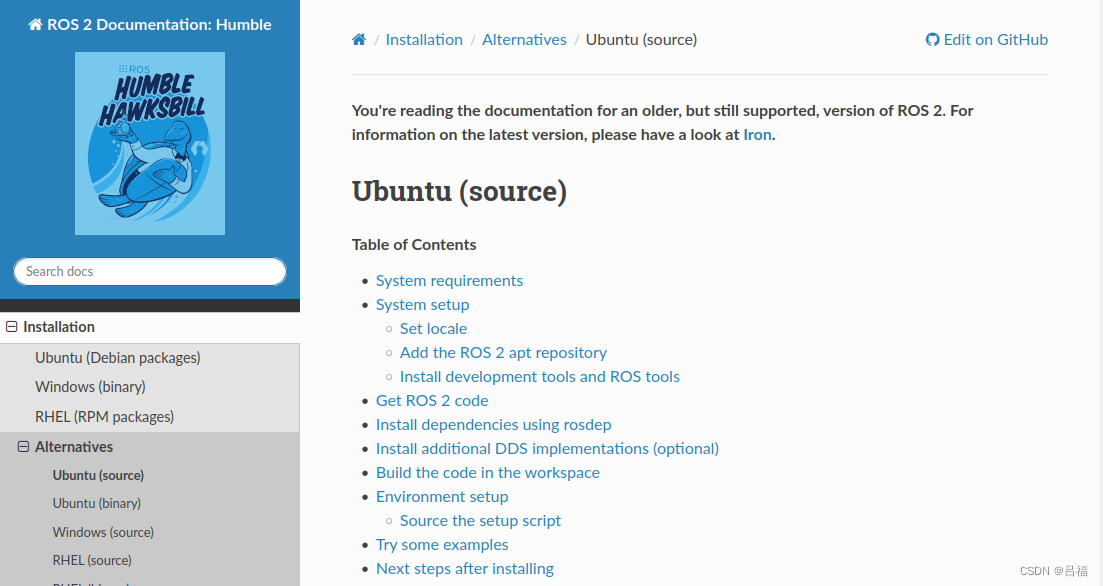Collapse the Alternatives section in sidebar
This screenshot has height=586, width=1103.
23,447
